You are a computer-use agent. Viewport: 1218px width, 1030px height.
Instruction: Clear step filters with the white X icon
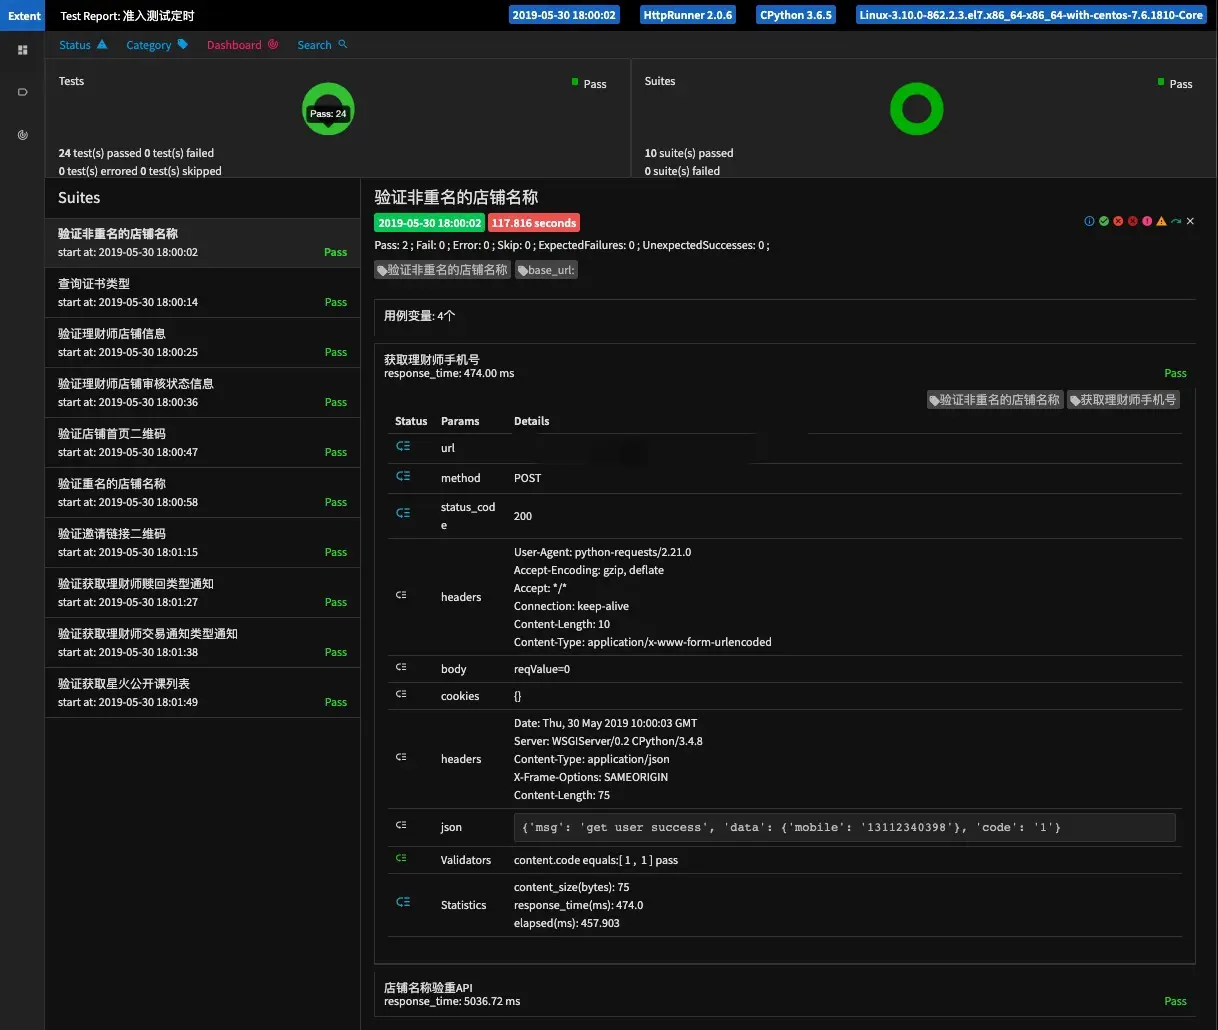pyautogui.click(x=1190, y=221)
